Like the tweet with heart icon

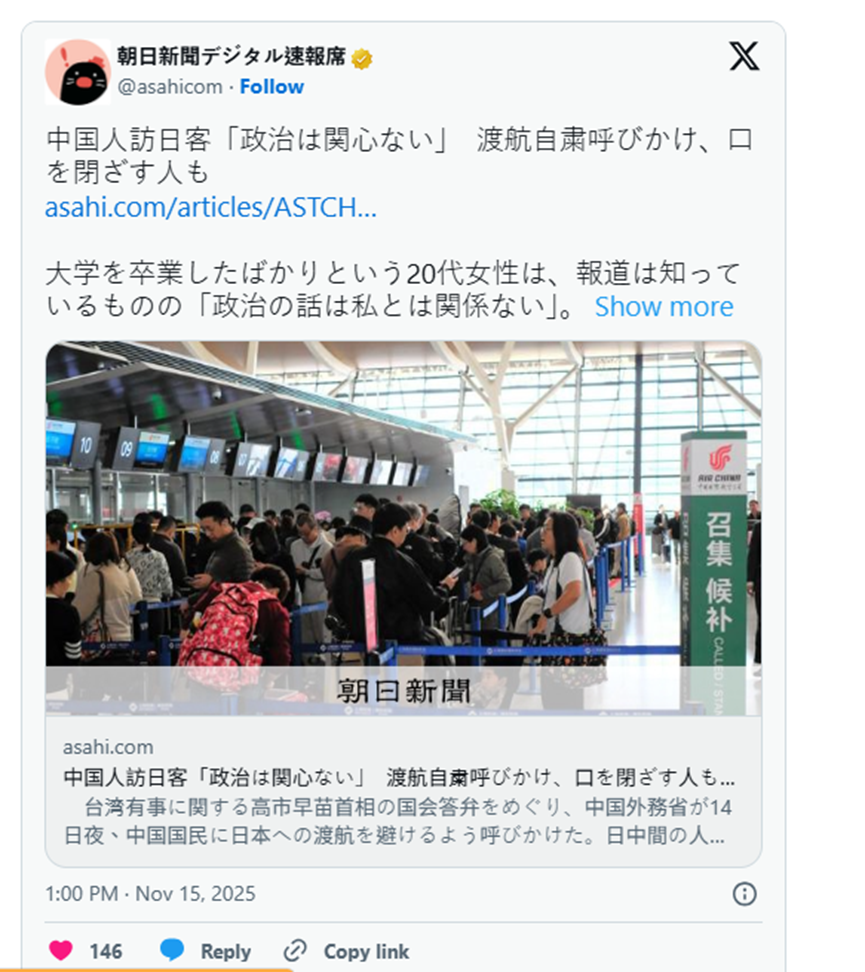tap(61, 950)
